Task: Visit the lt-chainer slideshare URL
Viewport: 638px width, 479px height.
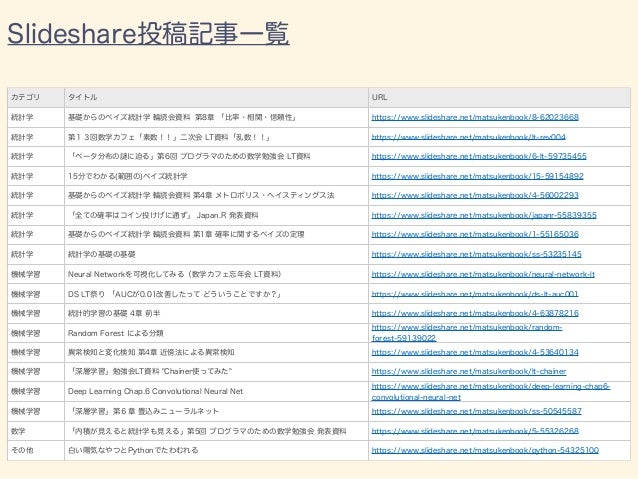Action: (469, 372)
